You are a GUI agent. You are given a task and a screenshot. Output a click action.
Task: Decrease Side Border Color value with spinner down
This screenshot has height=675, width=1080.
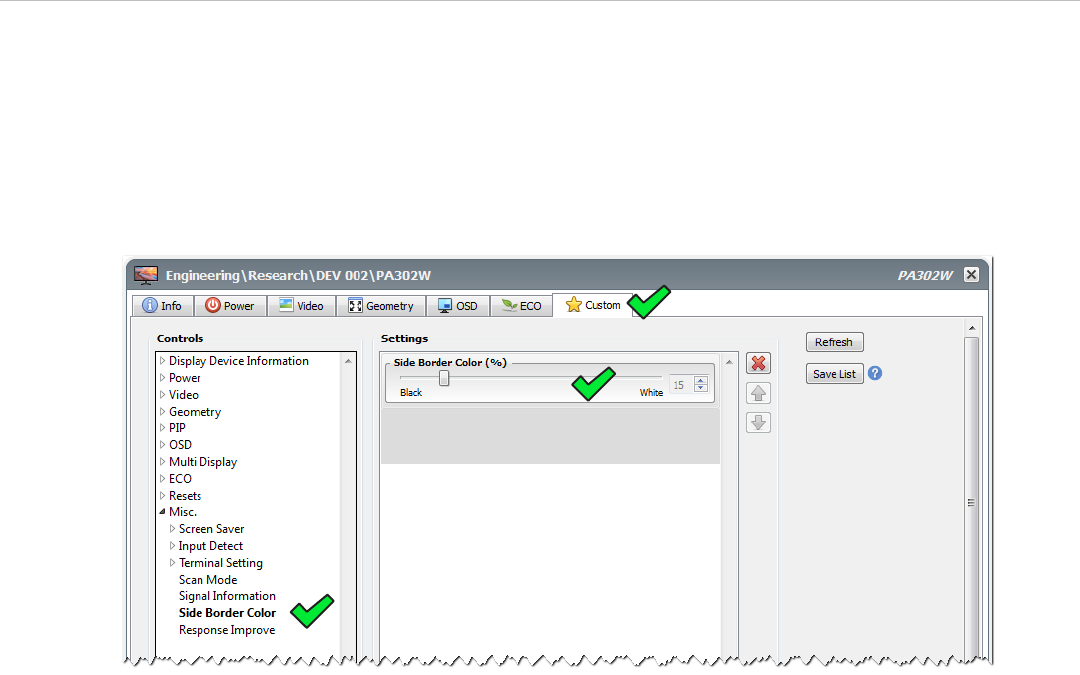point(700,388)
